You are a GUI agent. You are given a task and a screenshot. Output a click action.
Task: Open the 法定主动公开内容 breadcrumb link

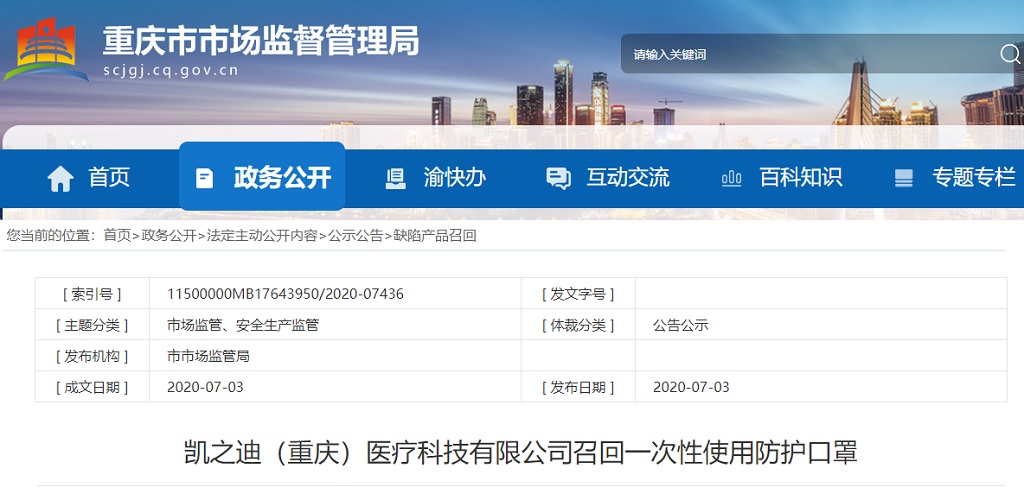262,236
